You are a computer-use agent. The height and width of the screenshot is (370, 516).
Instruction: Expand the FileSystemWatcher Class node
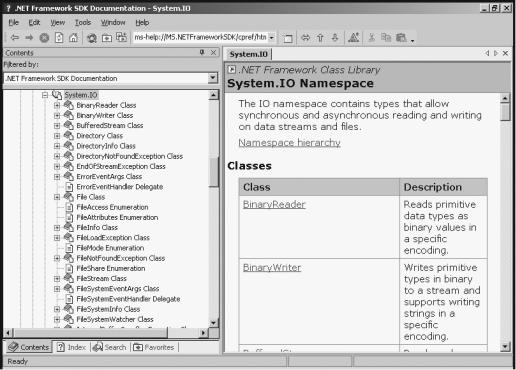coord(57,319)
